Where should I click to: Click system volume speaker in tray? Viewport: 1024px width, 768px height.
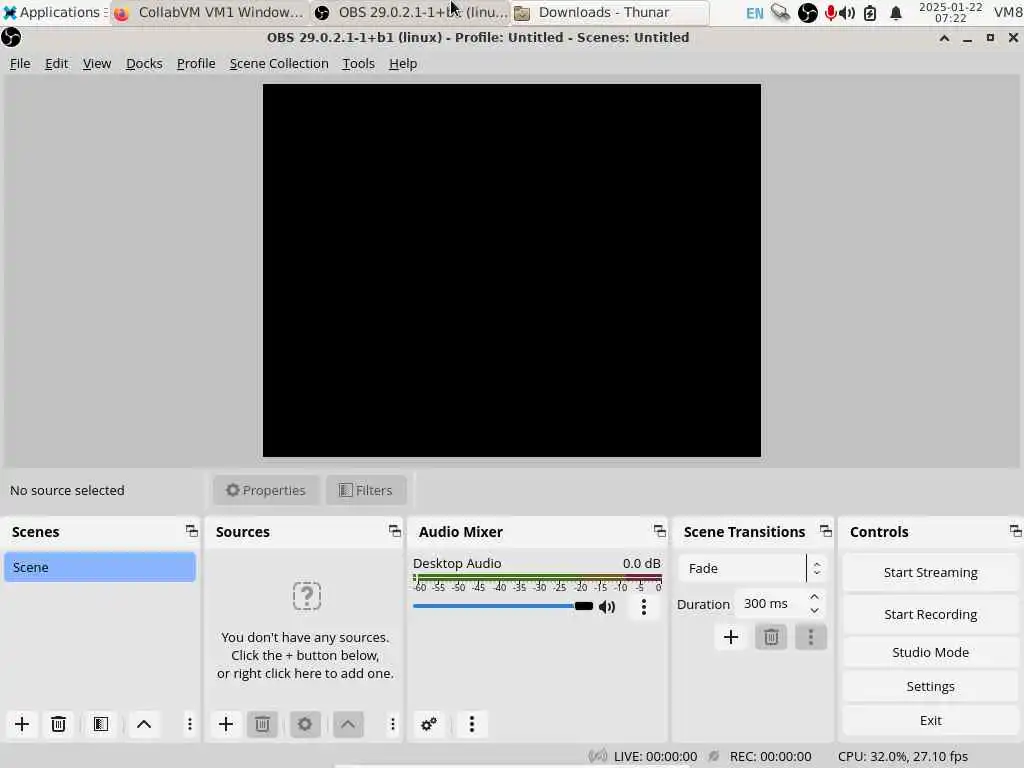(848, 12)
